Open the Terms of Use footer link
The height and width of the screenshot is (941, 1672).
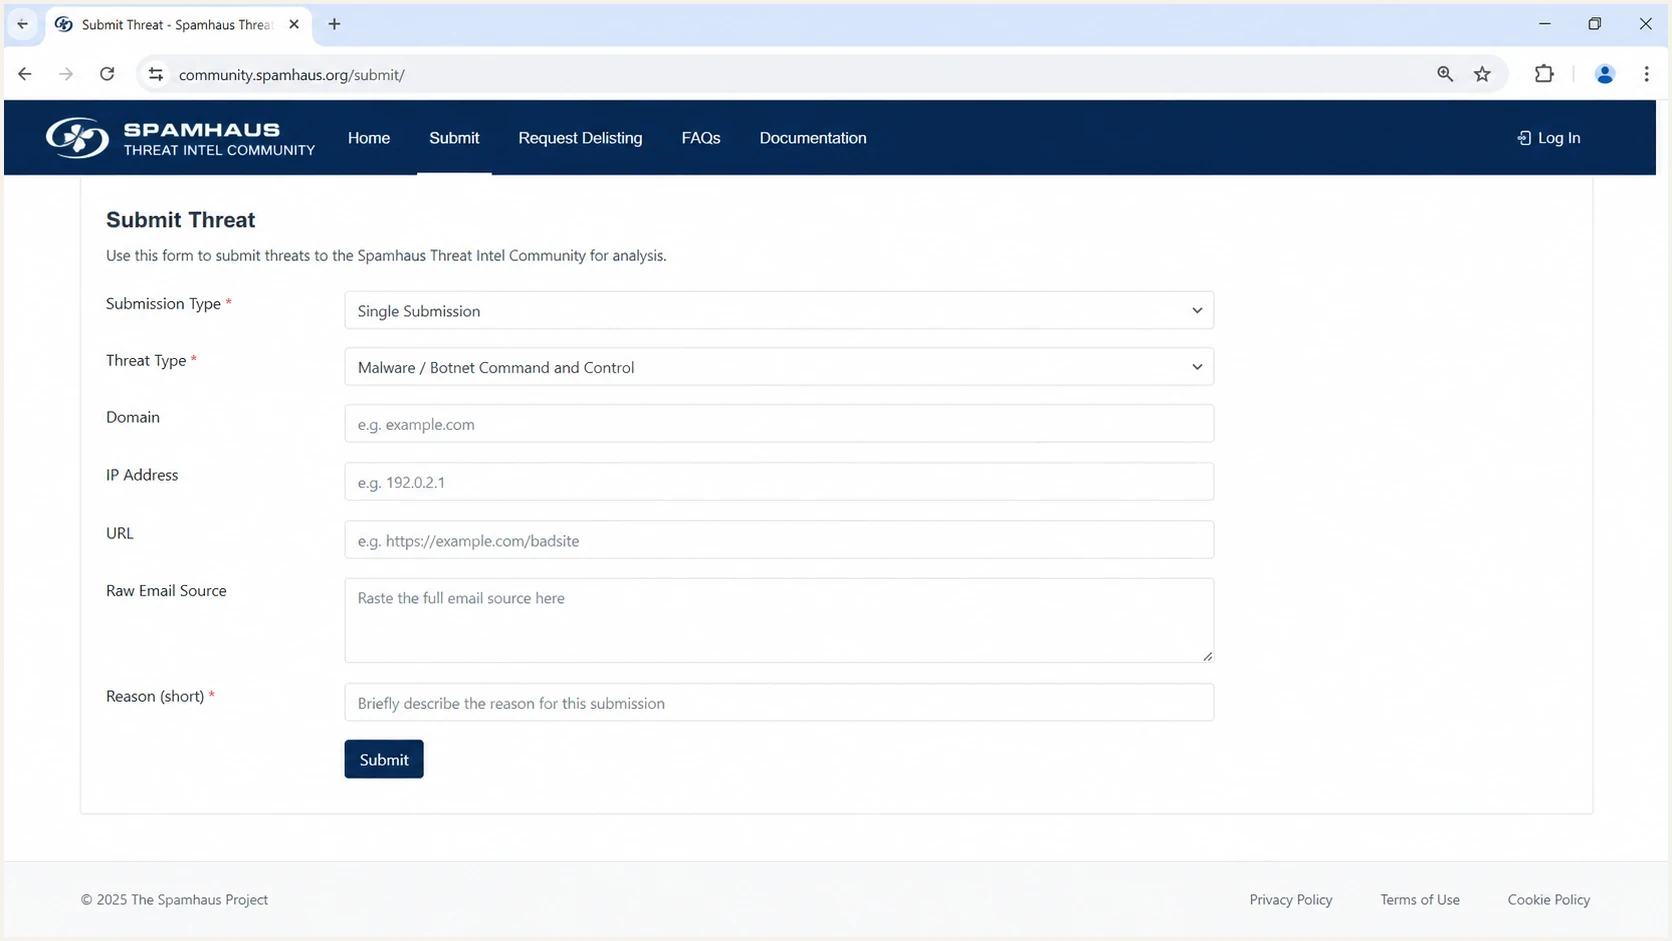point(1420,899)
